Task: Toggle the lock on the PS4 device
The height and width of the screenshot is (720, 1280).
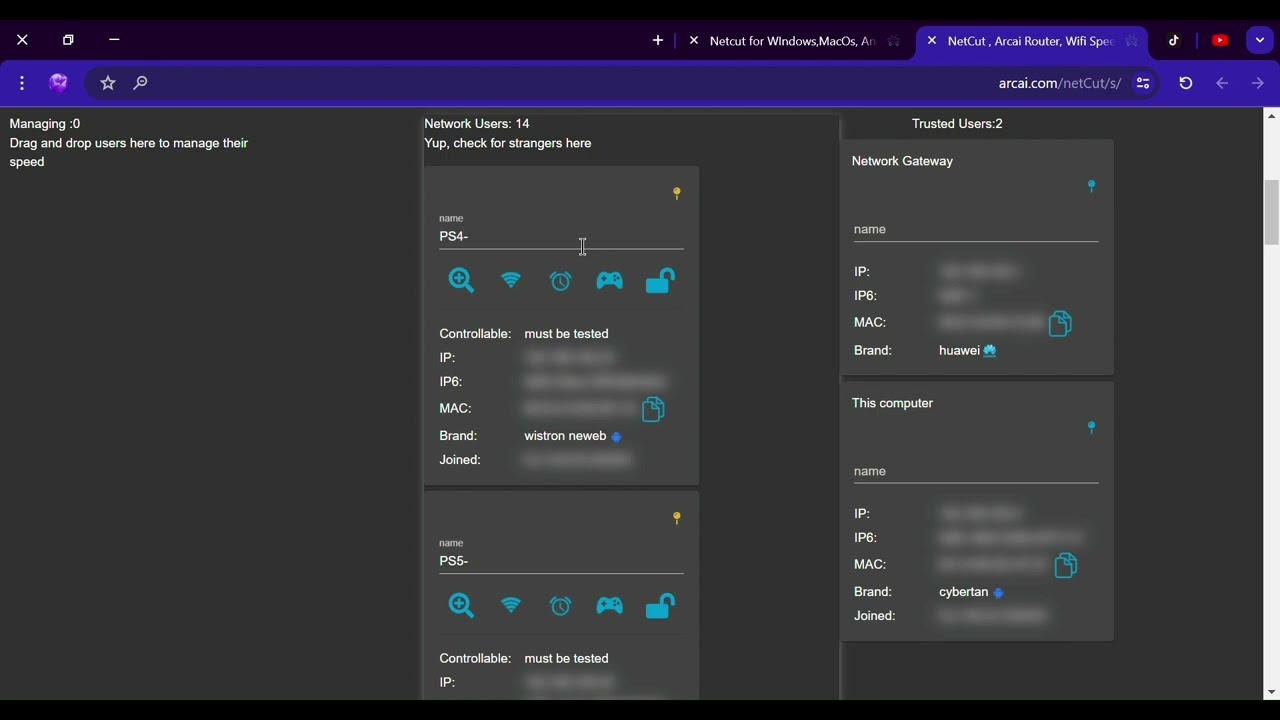Action: (660, 280)
